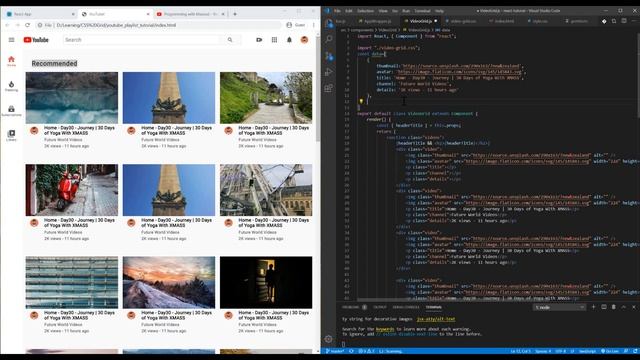Switch to the VideoGrid.js editor tab
This screenshot has width=640, height=360.
(420, 21)
